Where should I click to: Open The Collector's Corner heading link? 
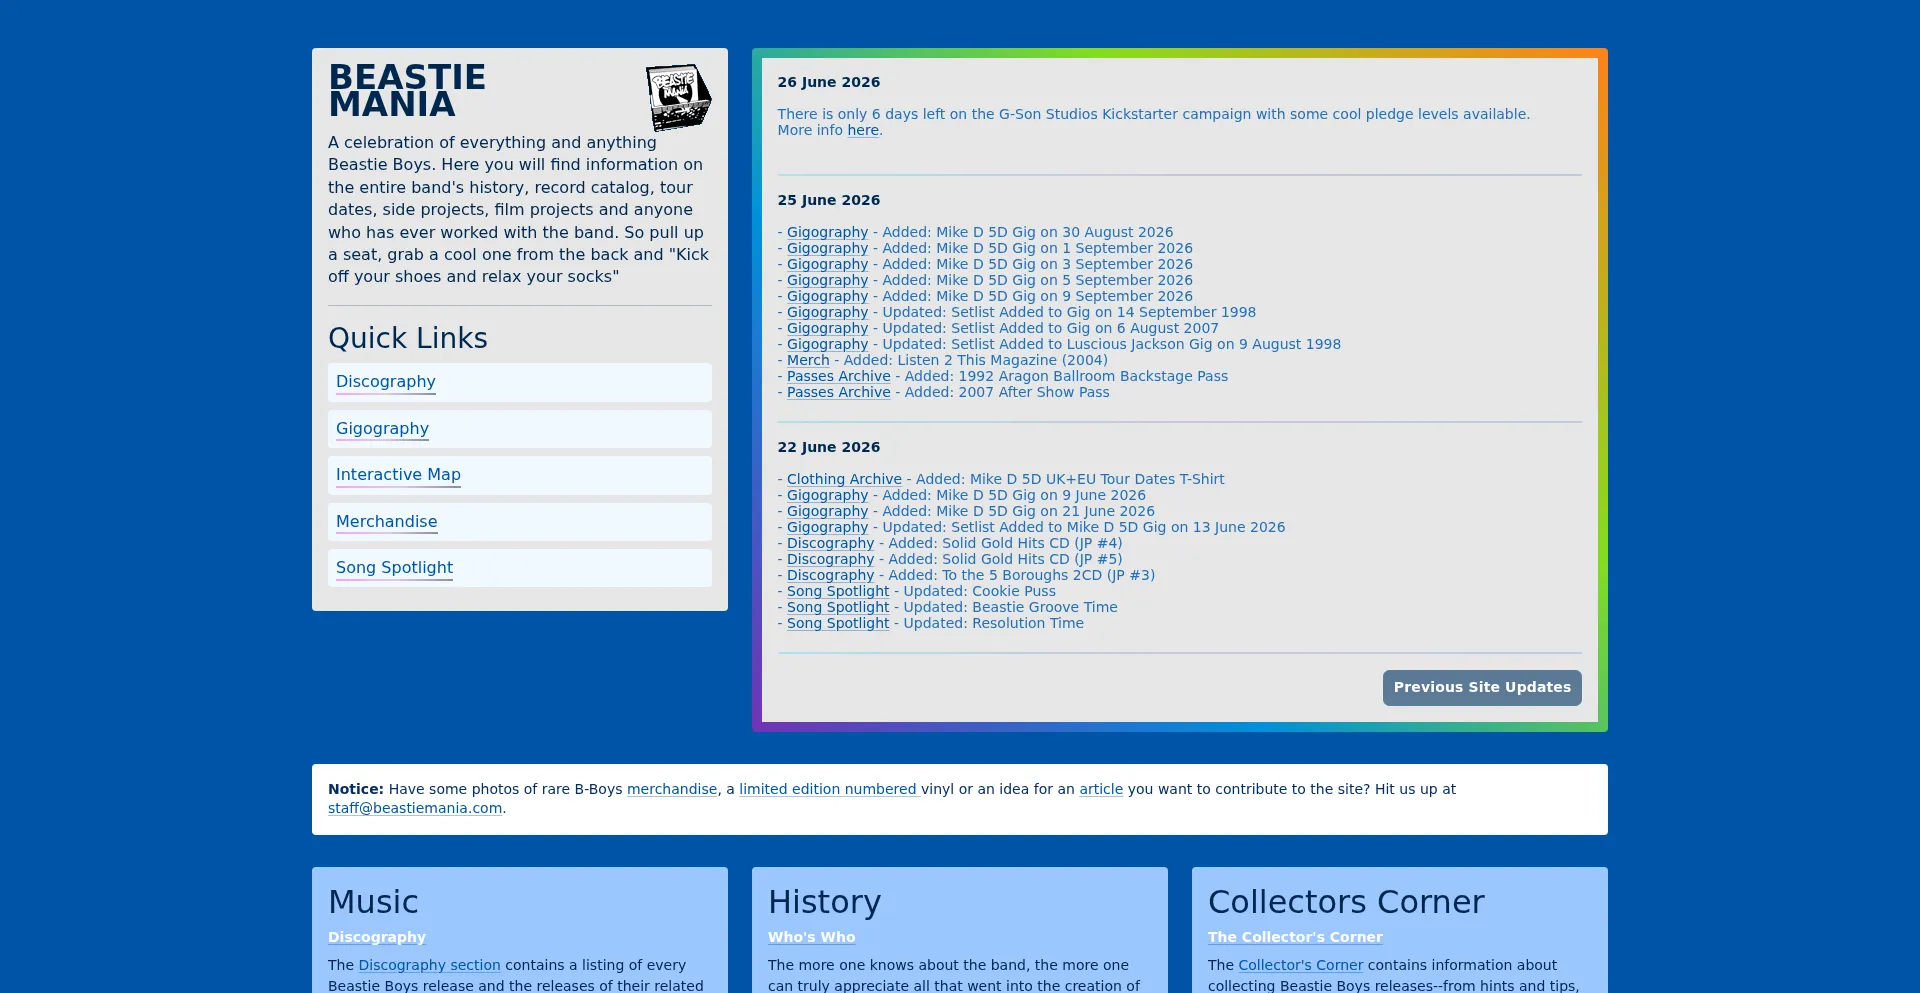pos(1295,938)
